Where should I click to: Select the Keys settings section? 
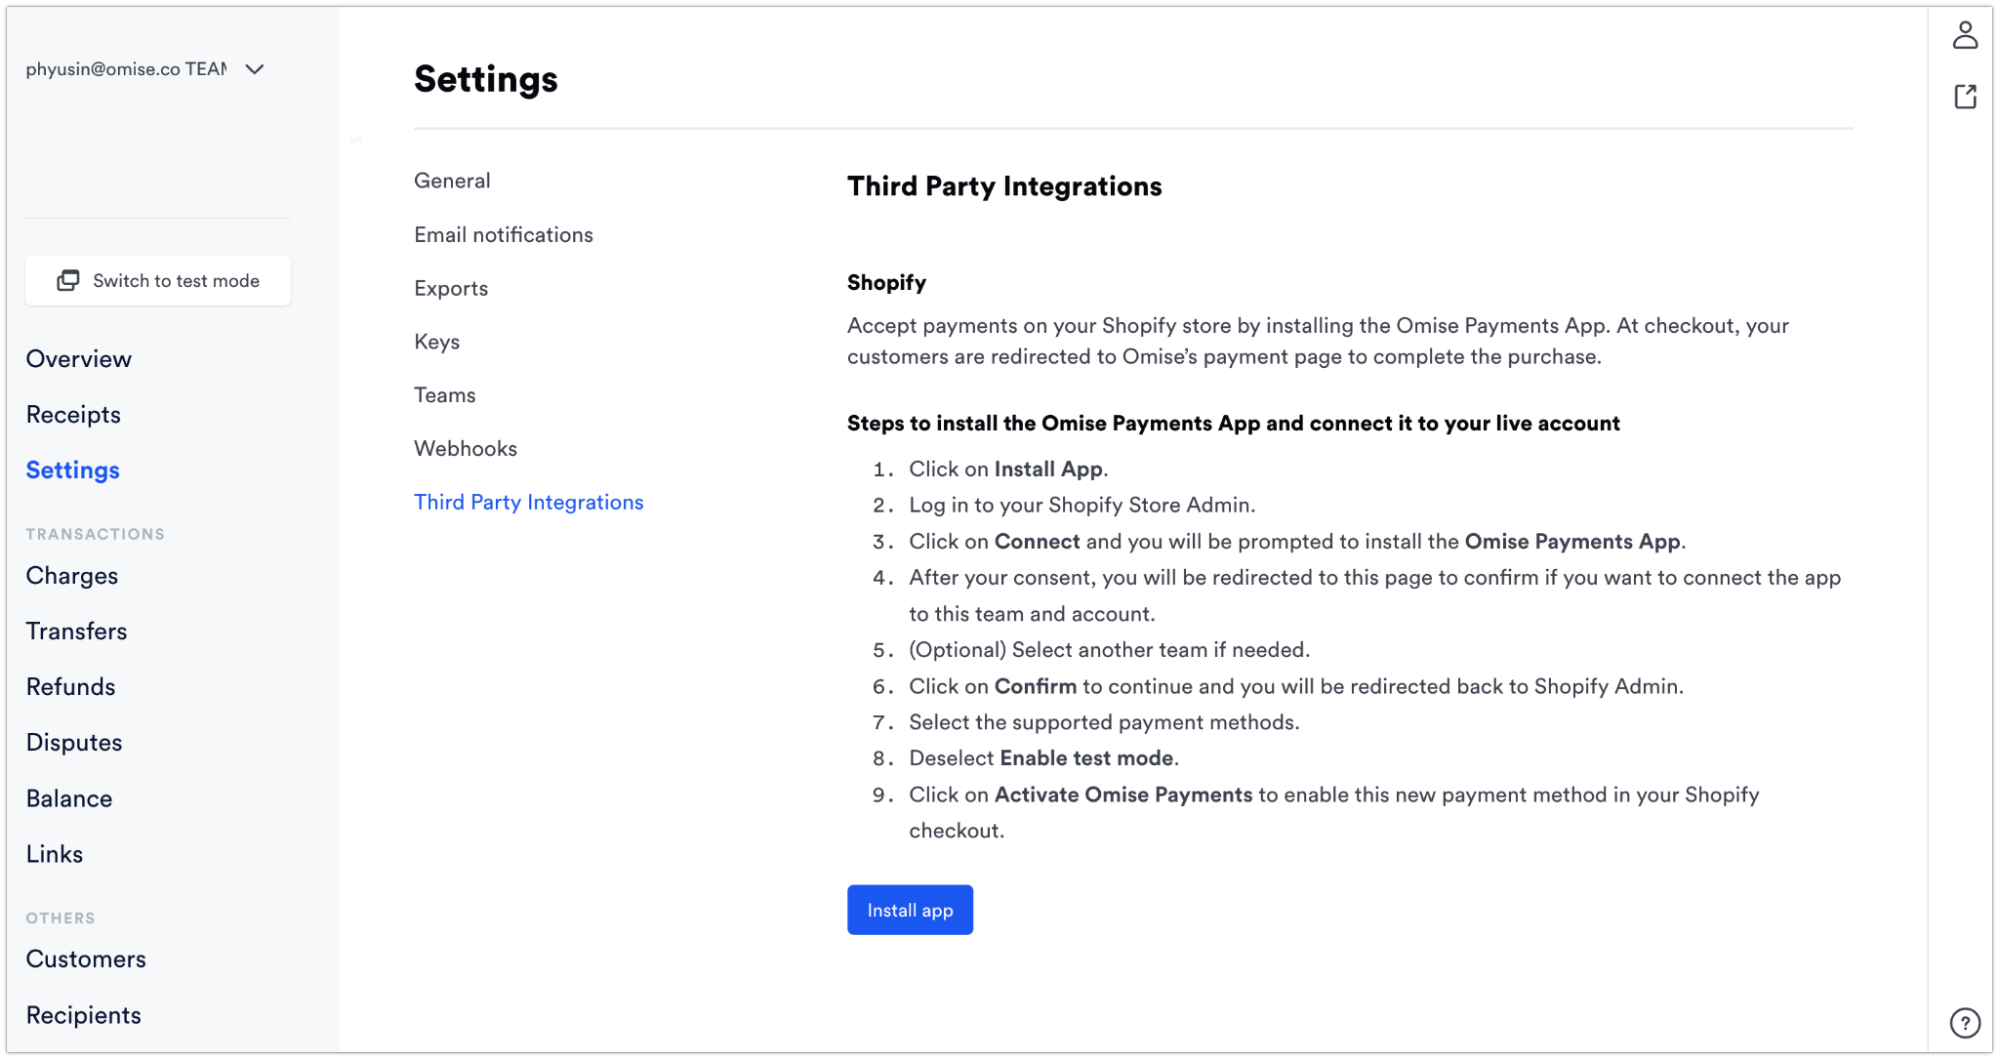436,341
